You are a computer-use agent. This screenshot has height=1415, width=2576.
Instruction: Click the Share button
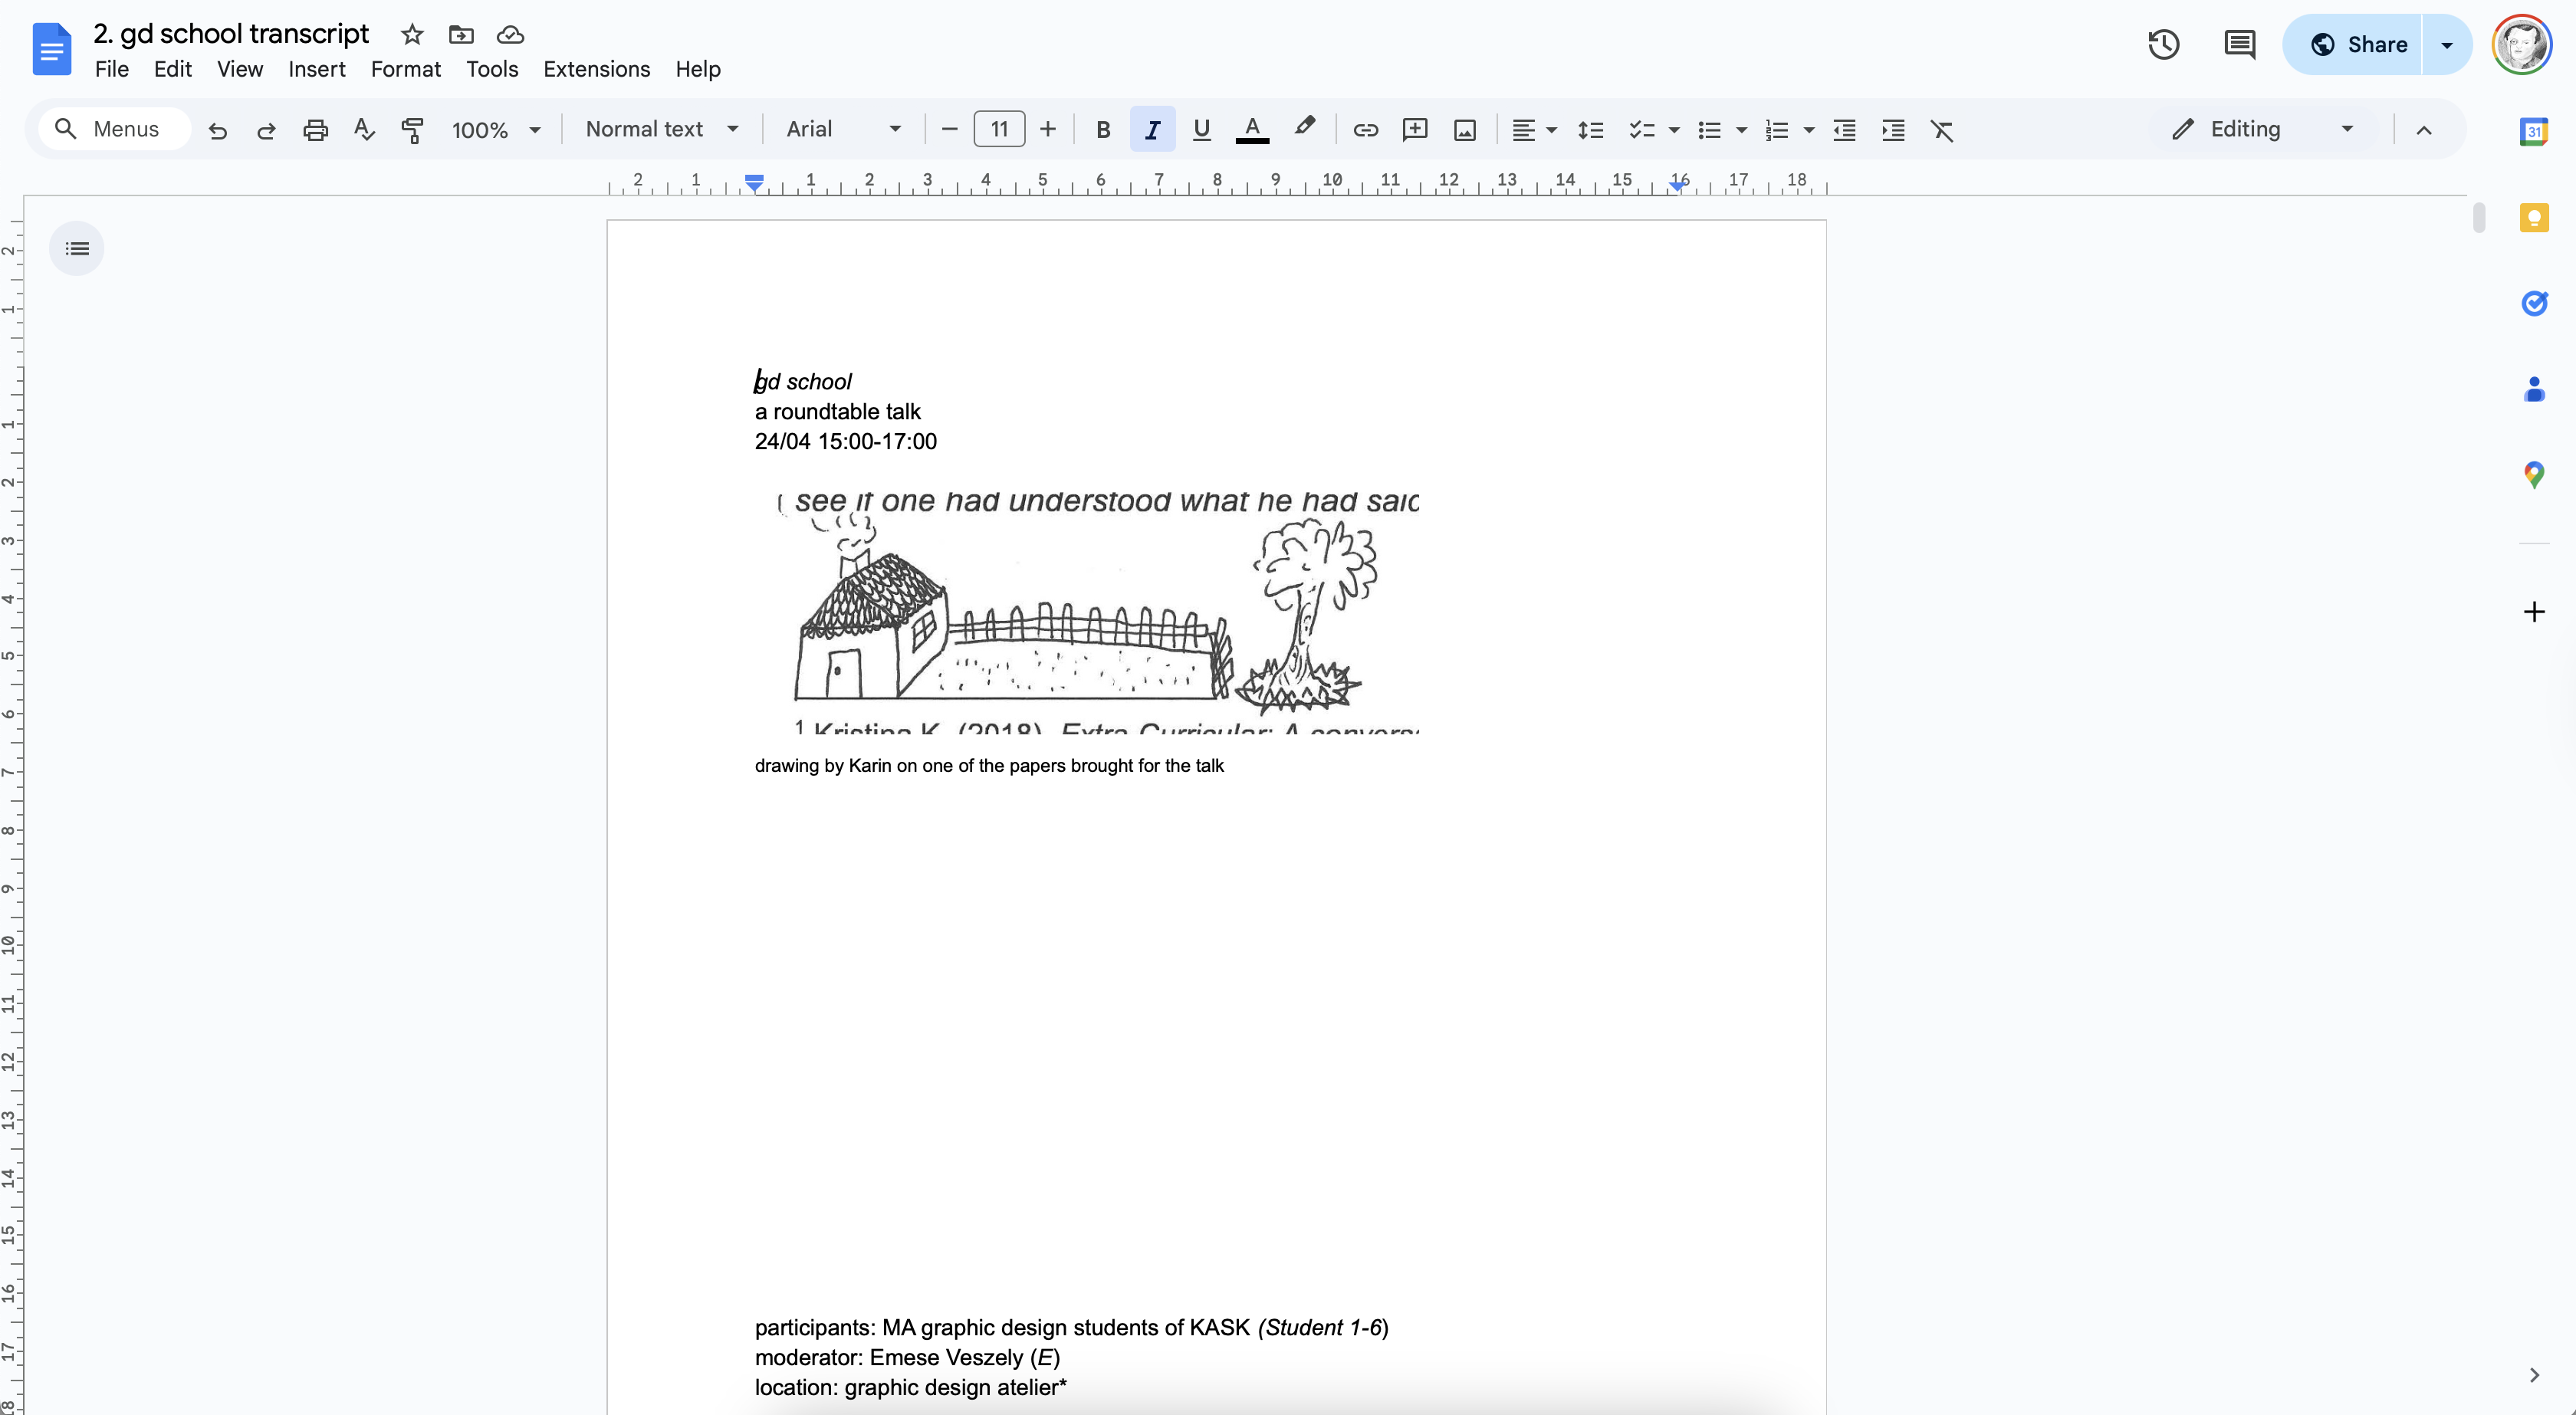2357,44
